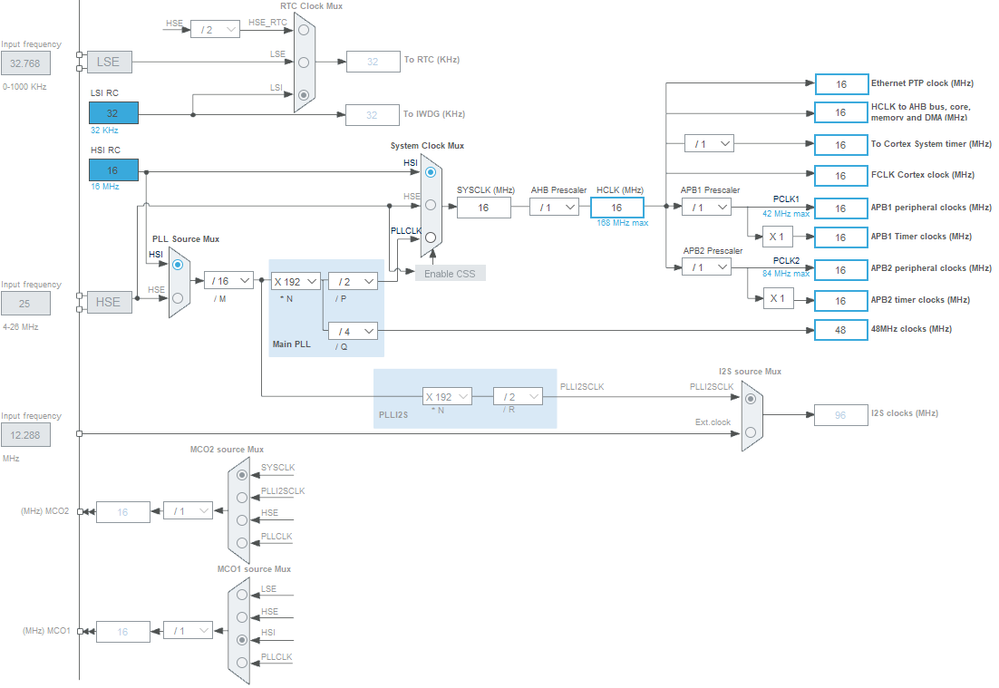
Task: Select HSE_RTC in RTC Clock Mux
Action: coord(304,30)
